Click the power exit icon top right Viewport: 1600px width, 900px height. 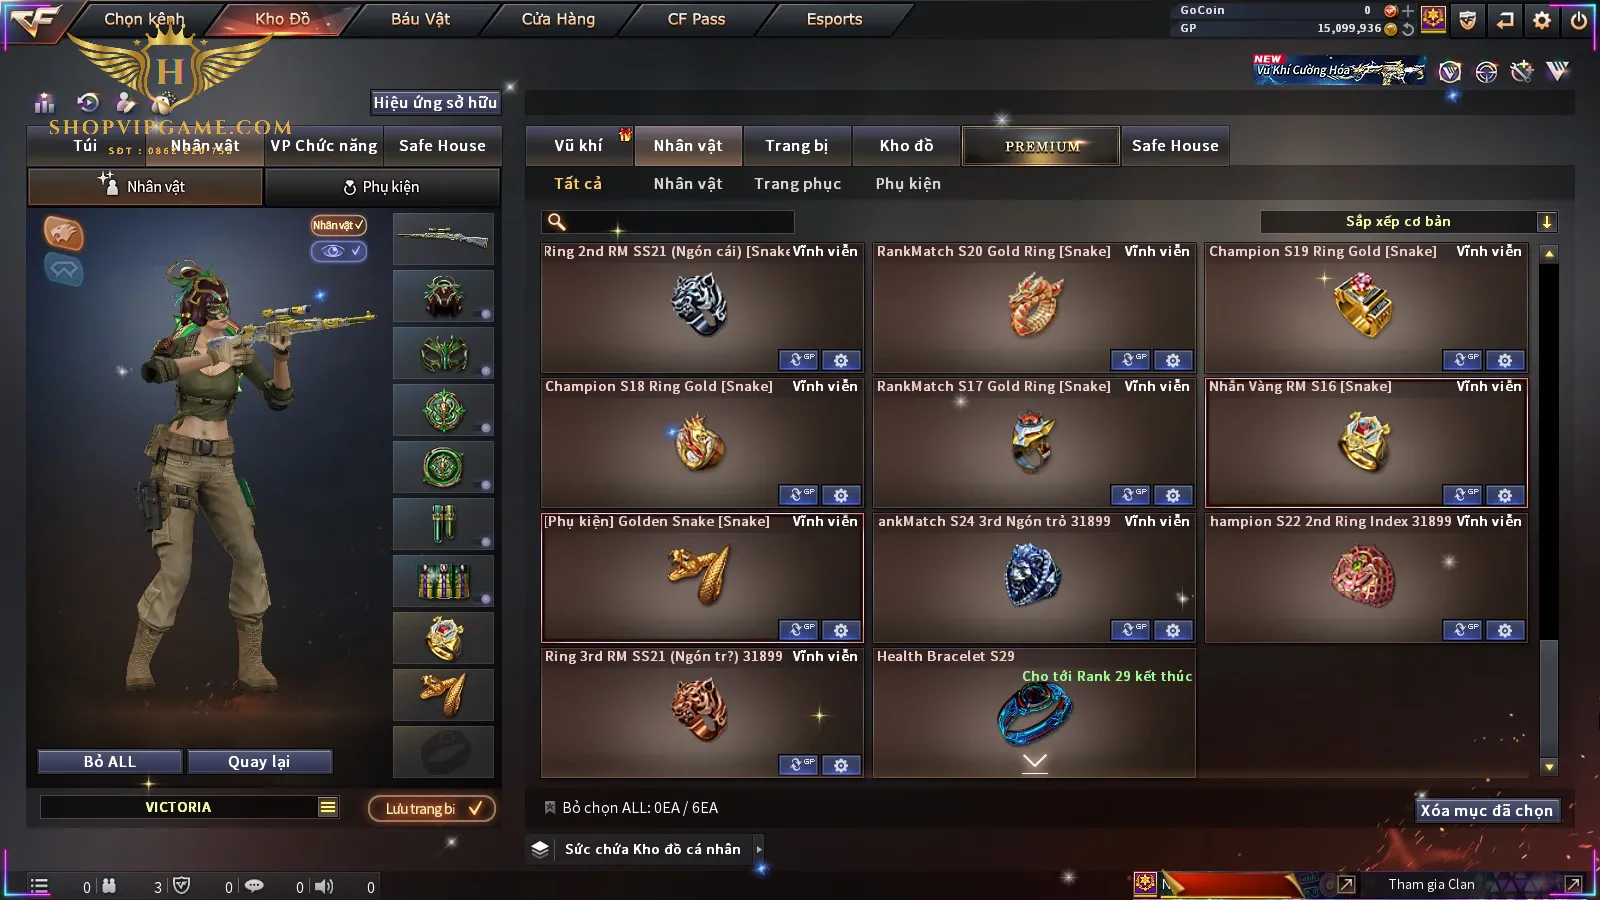coord(1579,19)
